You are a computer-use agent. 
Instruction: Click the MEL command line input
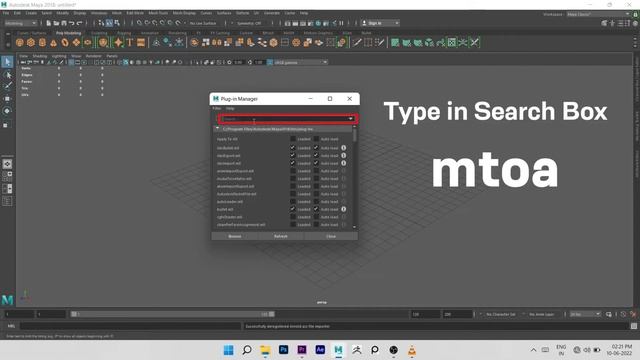[x=130, y=326]
